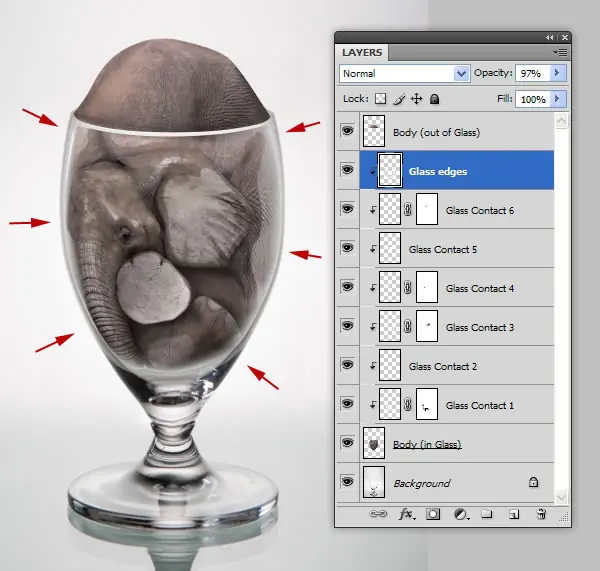Create new adjustment layer icon

(x=461, y=514)
